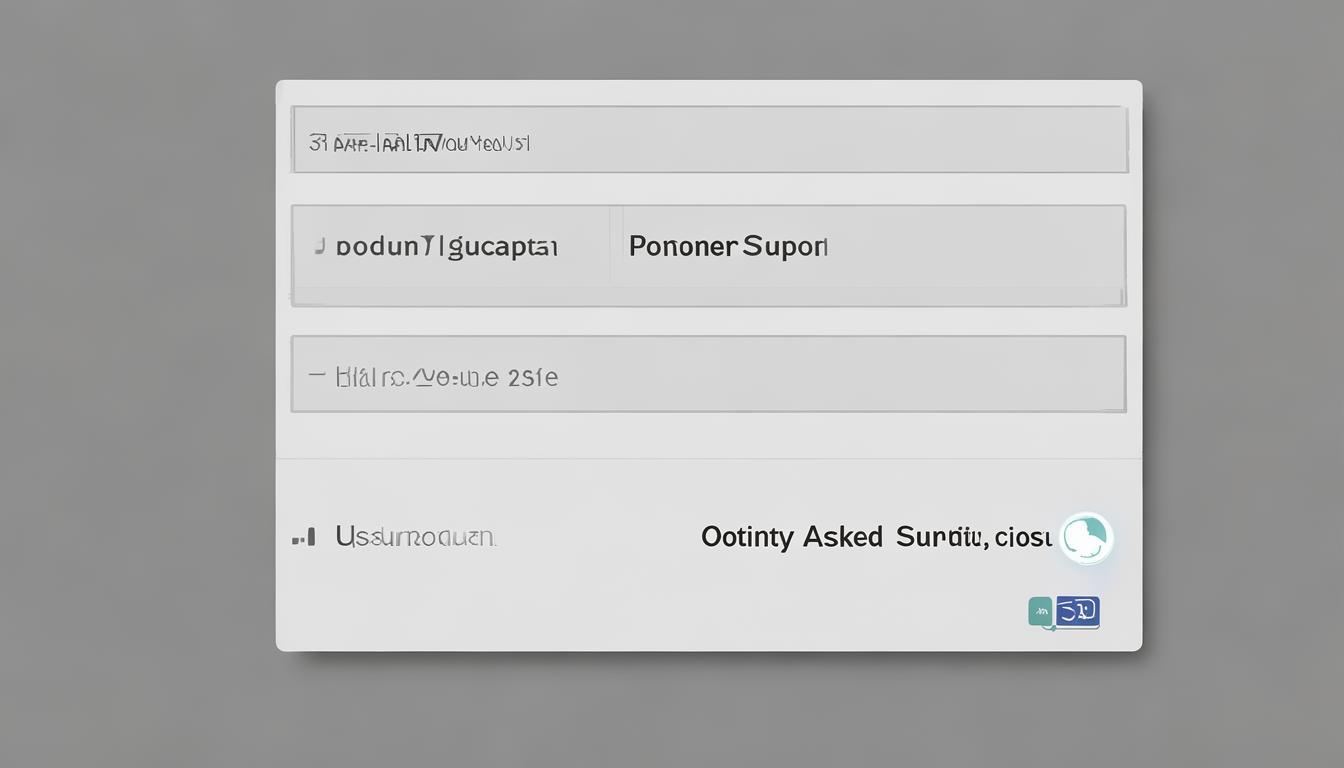This screenshot has height=768, width=1344.
Task: Click the small J icon before podunTlgucaptaı
Action: coord(319,245)
